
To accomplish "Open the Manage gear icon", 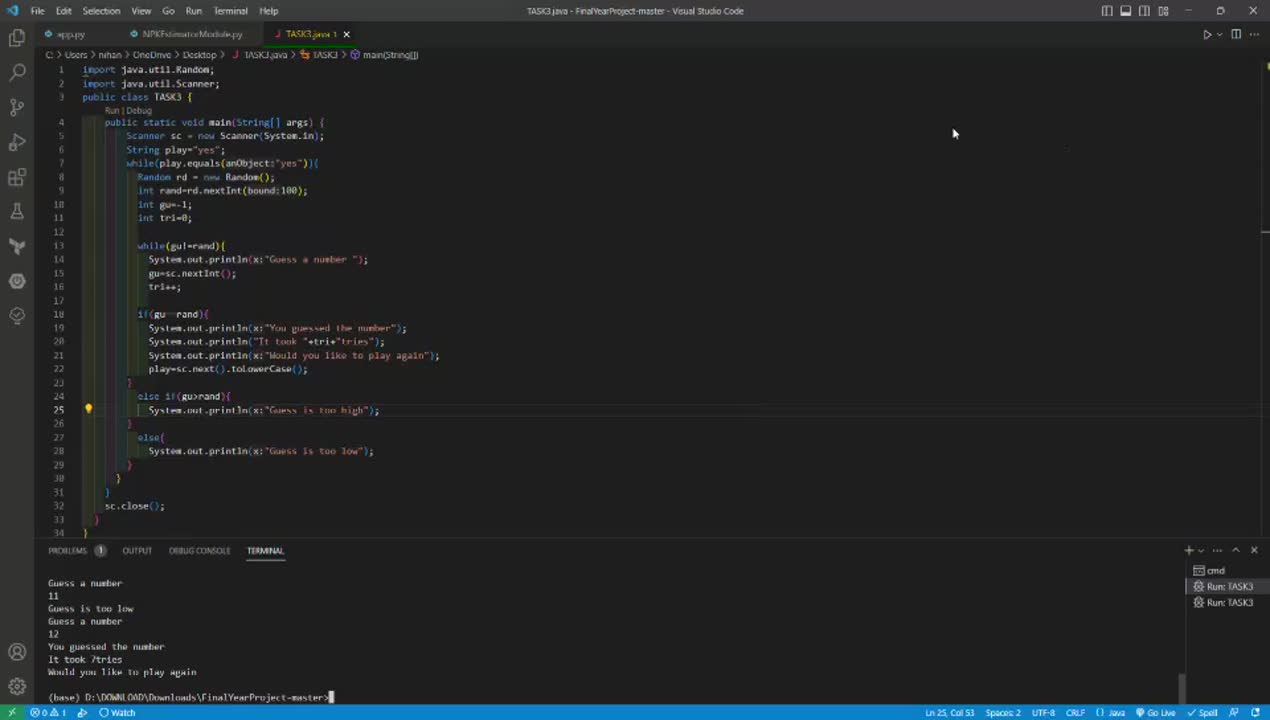I will (x=17, y=686).
